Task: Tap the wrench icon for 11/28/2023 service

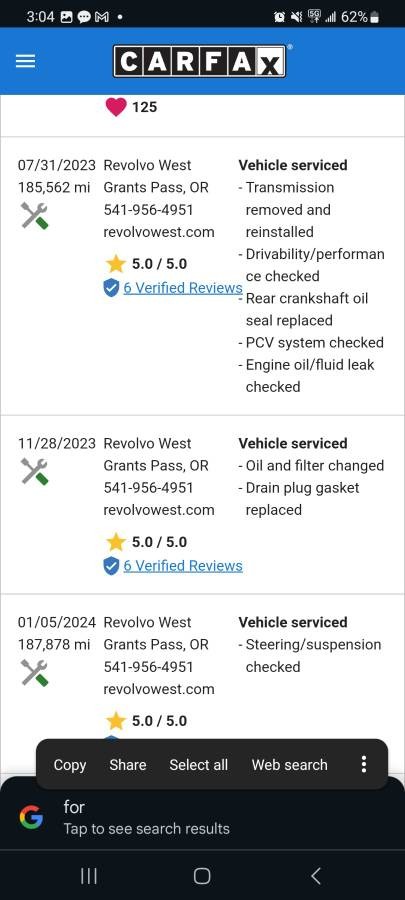Action: pyautogui.click(x=34, y=472)
